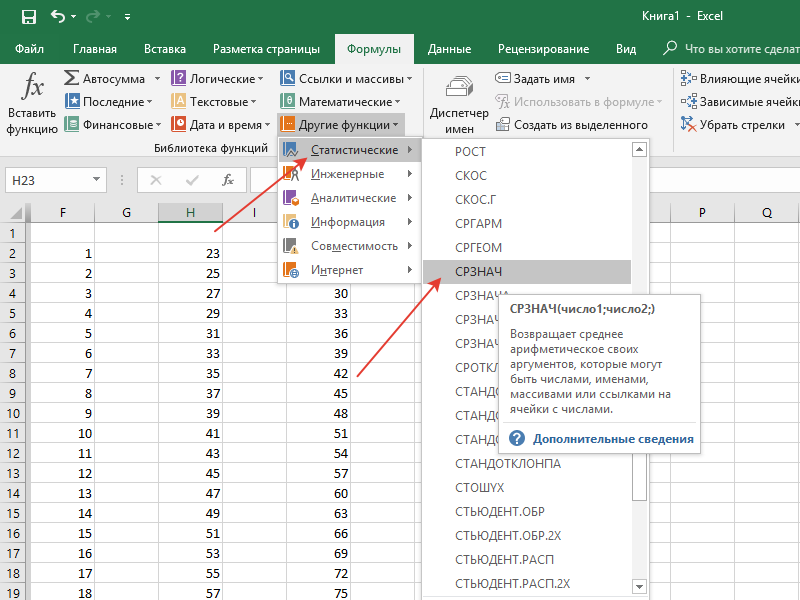800x600 pixels.
Task: Switch to the Главная tab
Action: tap(95, 49)
